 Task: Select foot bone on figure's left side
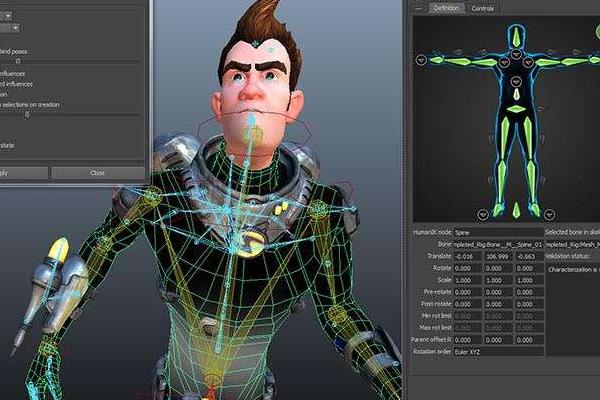pos(498,211)
